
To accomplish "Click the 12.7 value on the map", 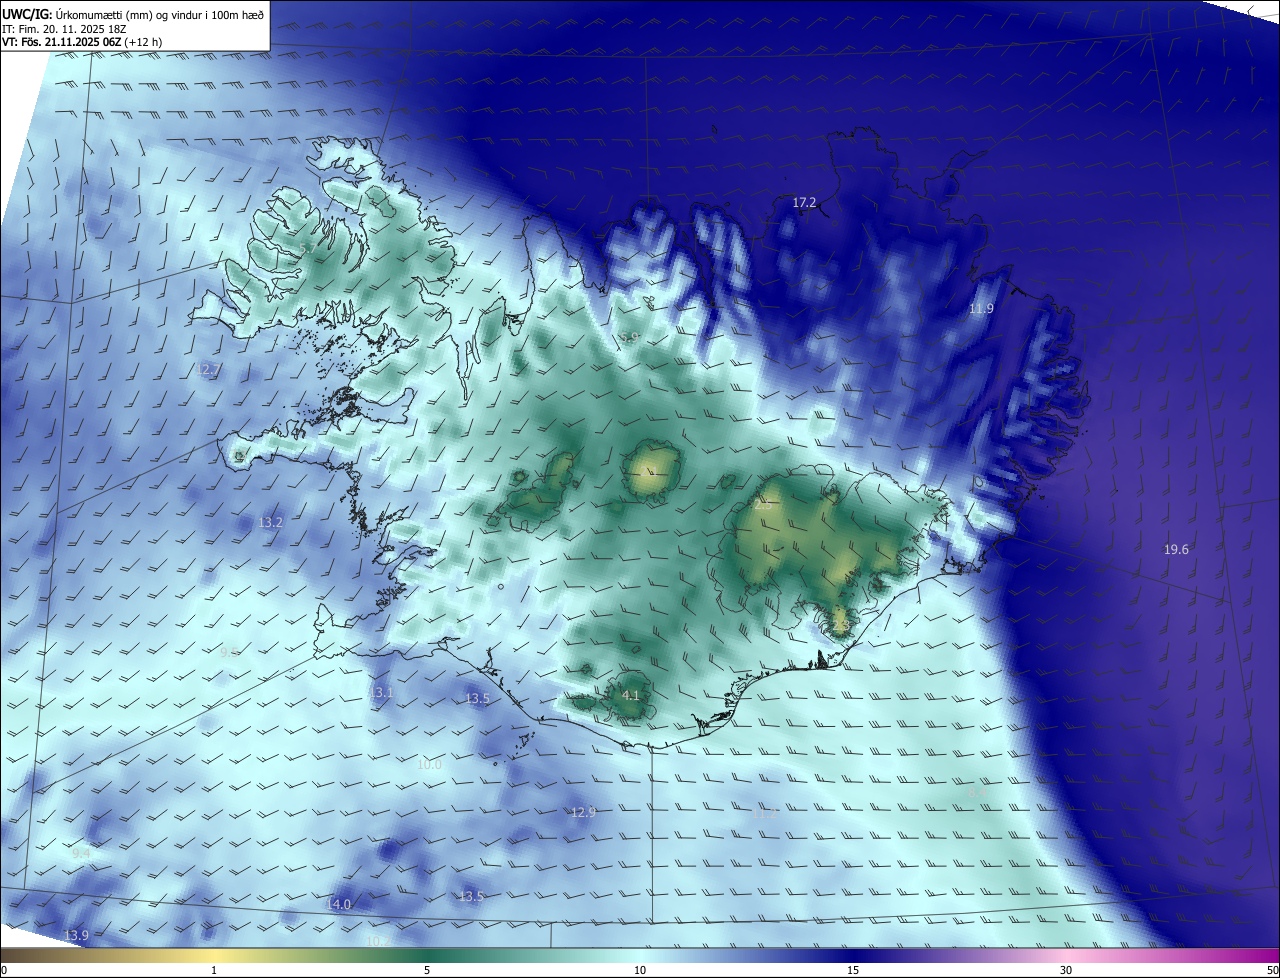I will (x=207, y=369).
